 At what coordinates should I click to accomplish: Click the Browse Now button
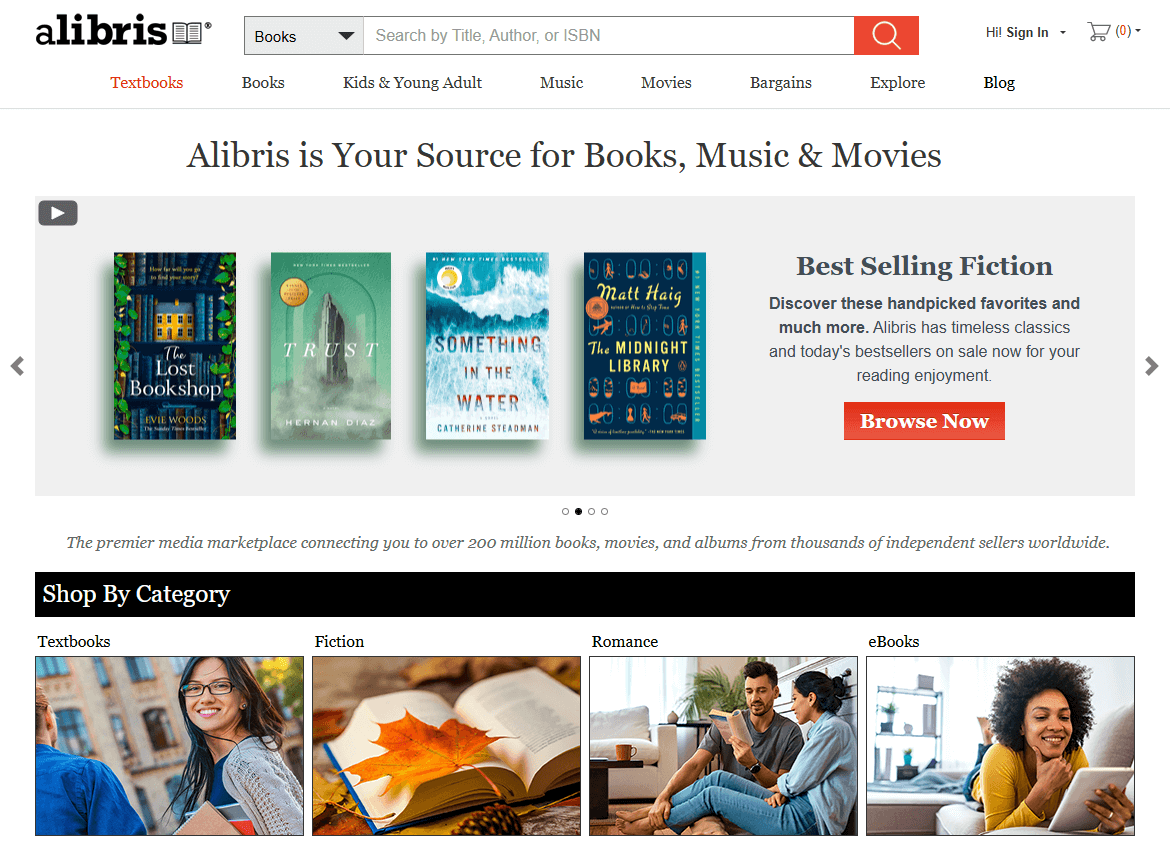tap(924, 421)
